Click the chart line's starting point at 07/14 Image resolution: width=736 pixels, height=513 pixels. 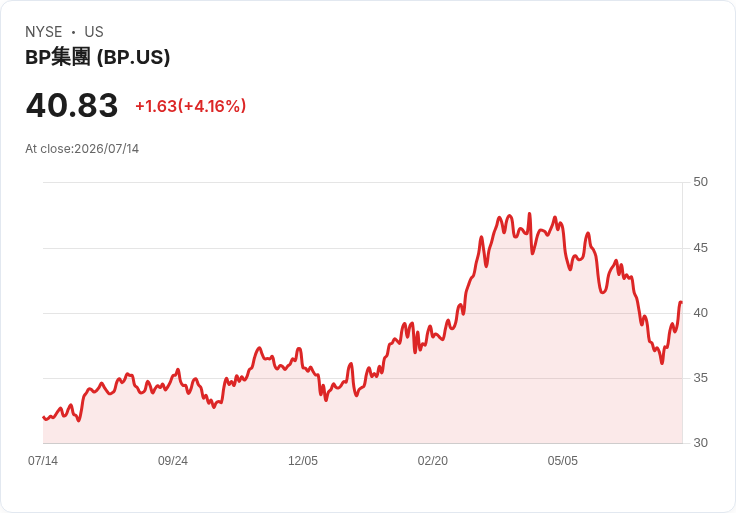coord(44,417)
